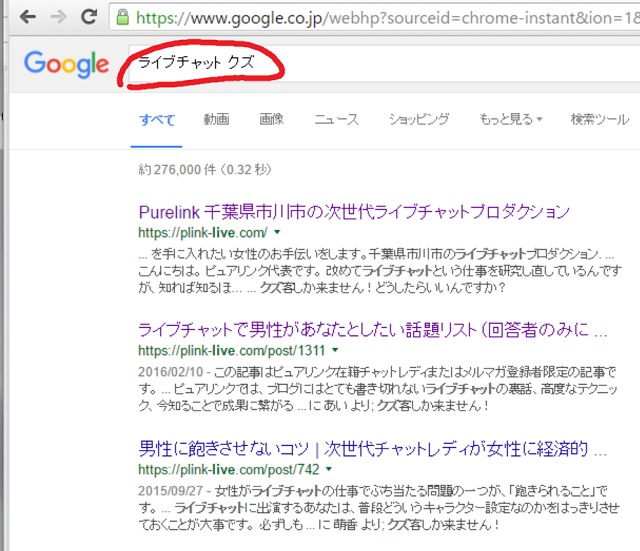Open the ニュース tab
The height and width of the screenshot is (551, 640).
337,119
